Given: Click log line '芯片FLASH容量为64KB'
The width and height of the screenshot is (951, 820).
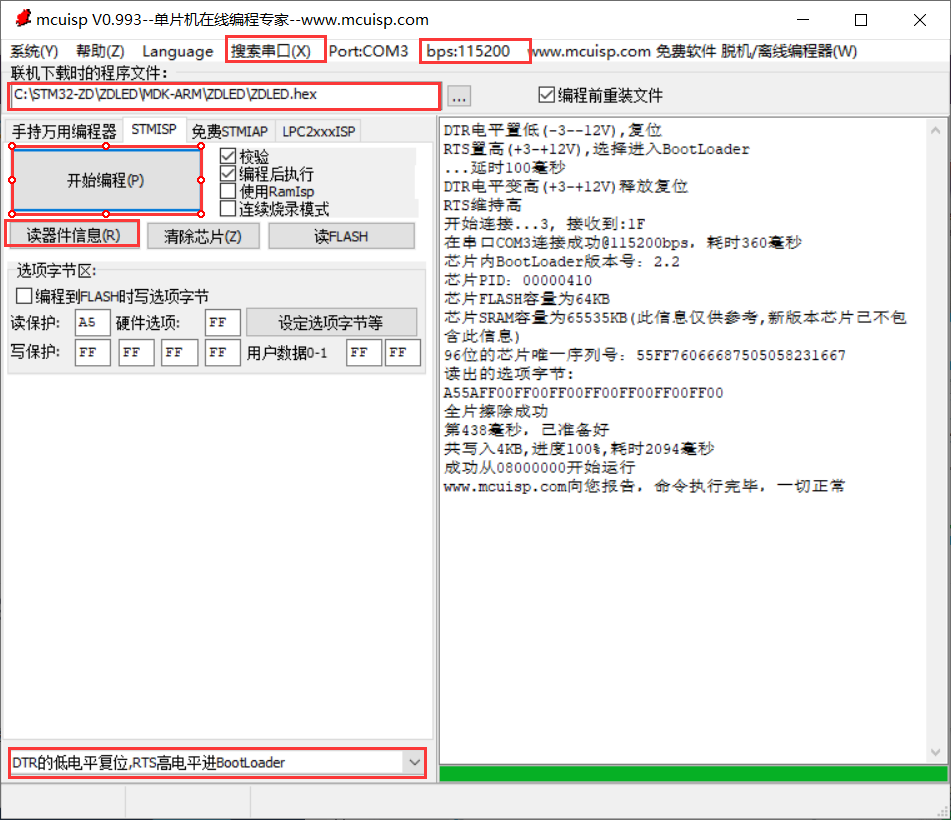Looking at the screenshot, I should (526, 299).
